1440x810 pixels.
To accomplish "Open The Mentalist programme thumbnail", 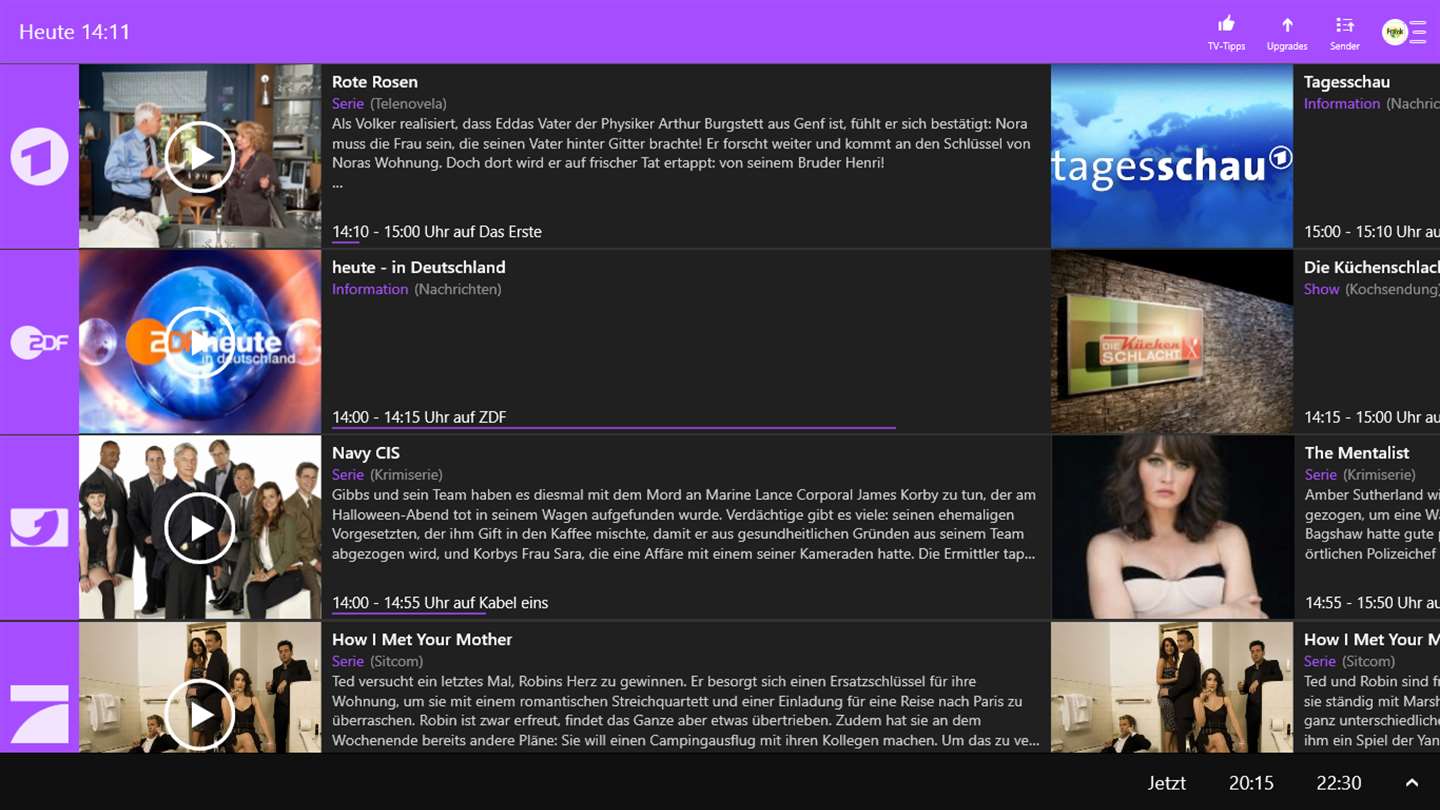I will click(x=1172, y=528).
